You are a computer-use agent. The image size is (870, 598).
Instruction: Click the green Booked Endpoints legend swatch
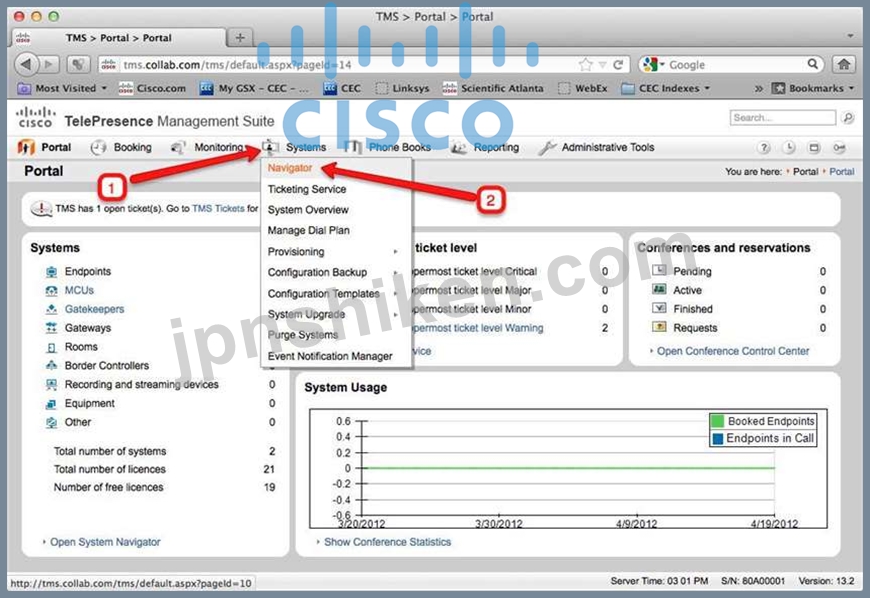(717, 421)
